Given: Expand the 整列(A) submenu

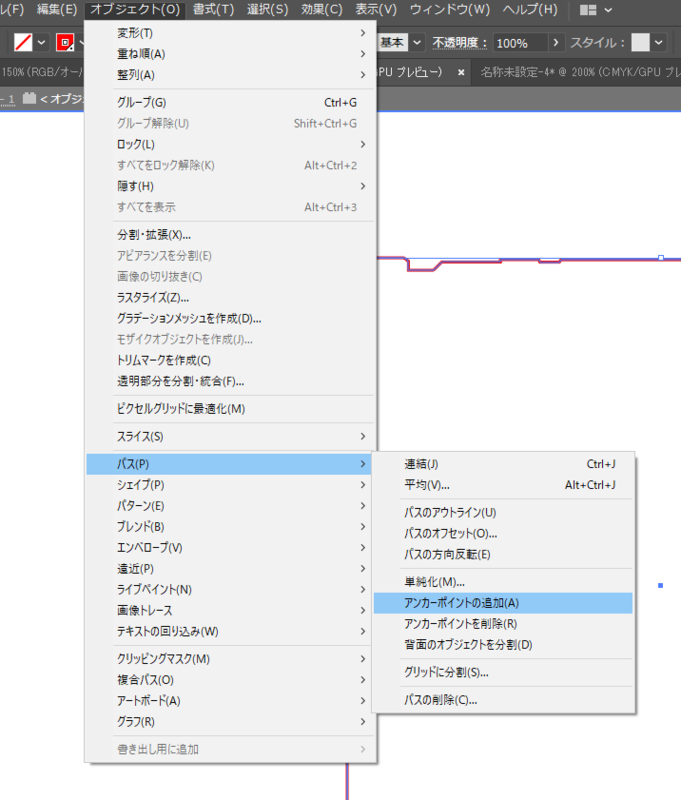Looking at the screenshot, I should pyautogui.click(x=231, y=75).
